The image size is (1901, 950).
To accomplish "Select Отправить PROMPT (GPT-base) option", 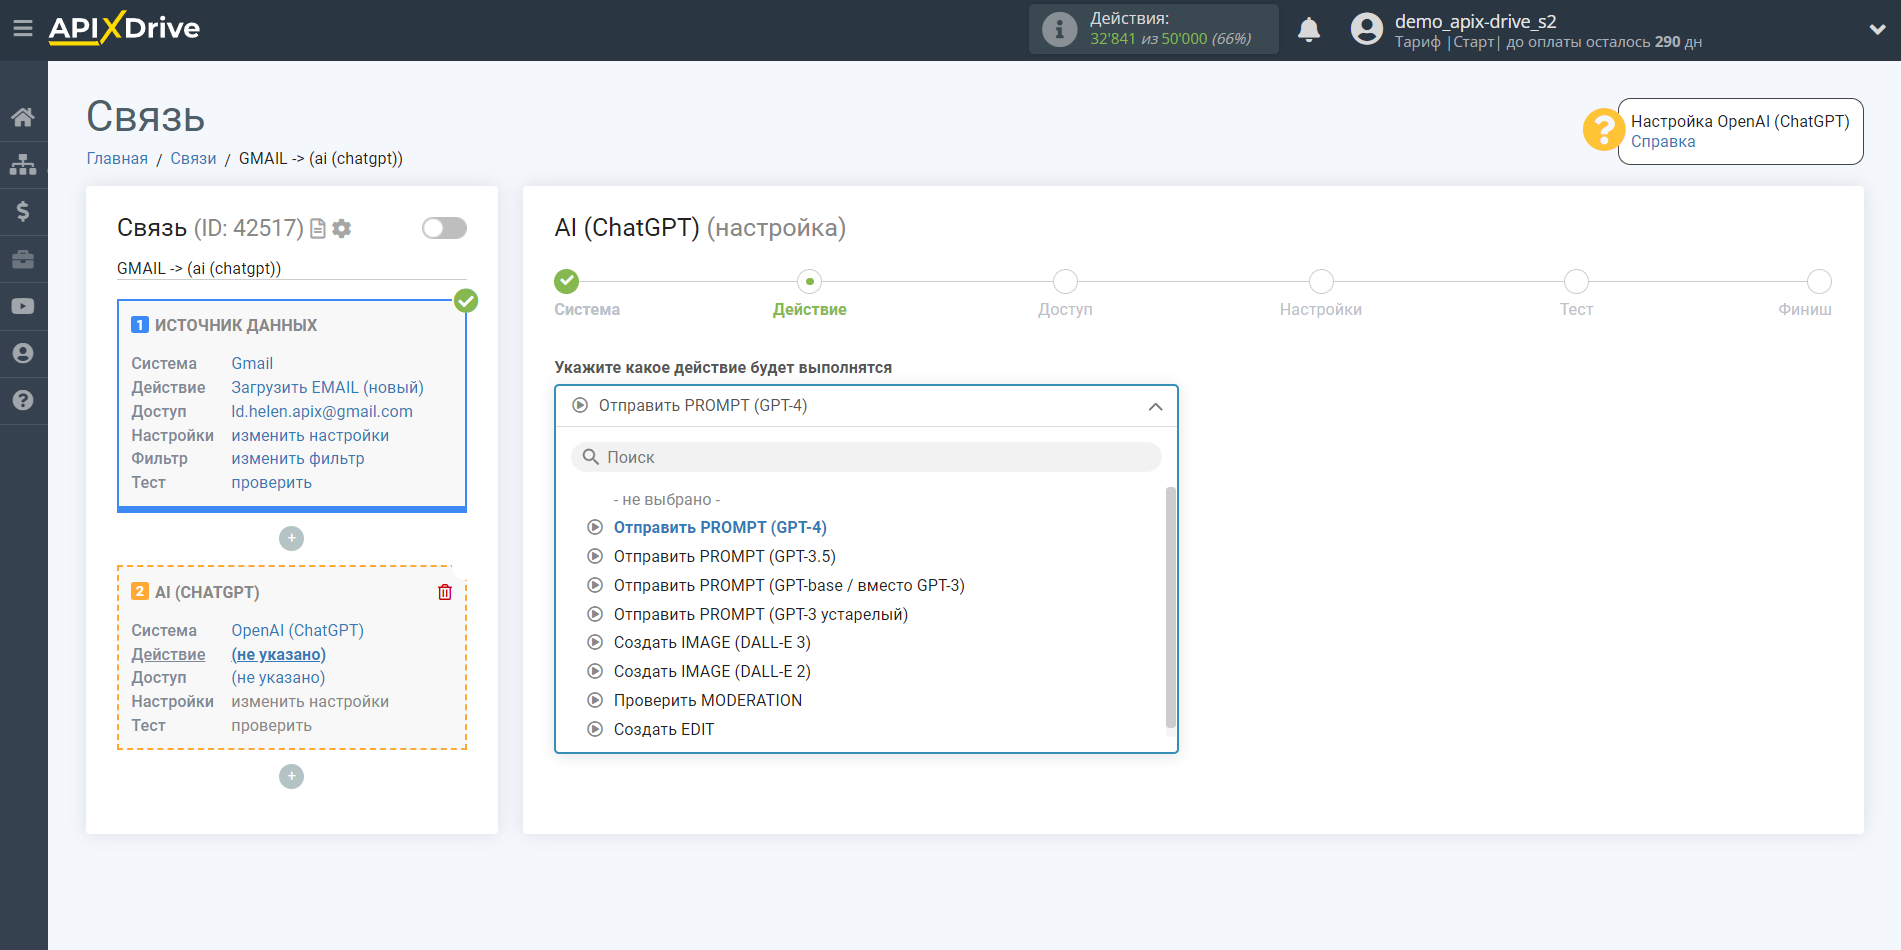I will (x=789, y=585).
